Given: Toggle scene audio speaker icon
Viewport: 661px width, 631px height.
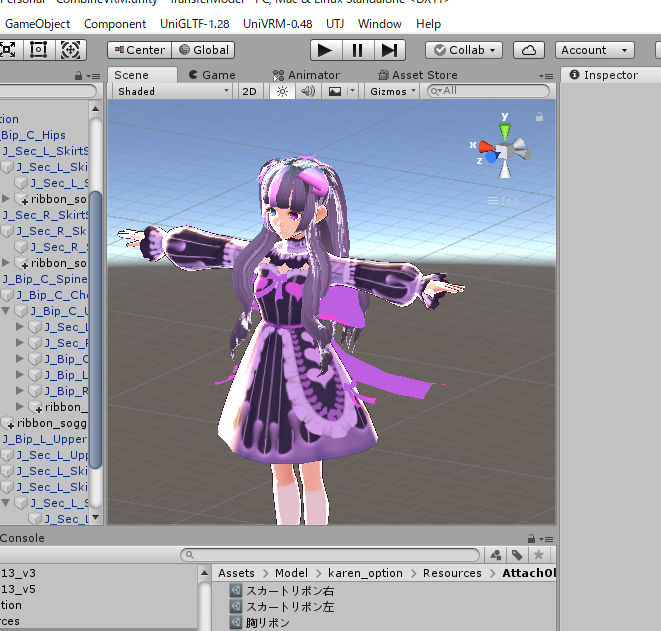Looking at the screenshot, I should point(308,91).
